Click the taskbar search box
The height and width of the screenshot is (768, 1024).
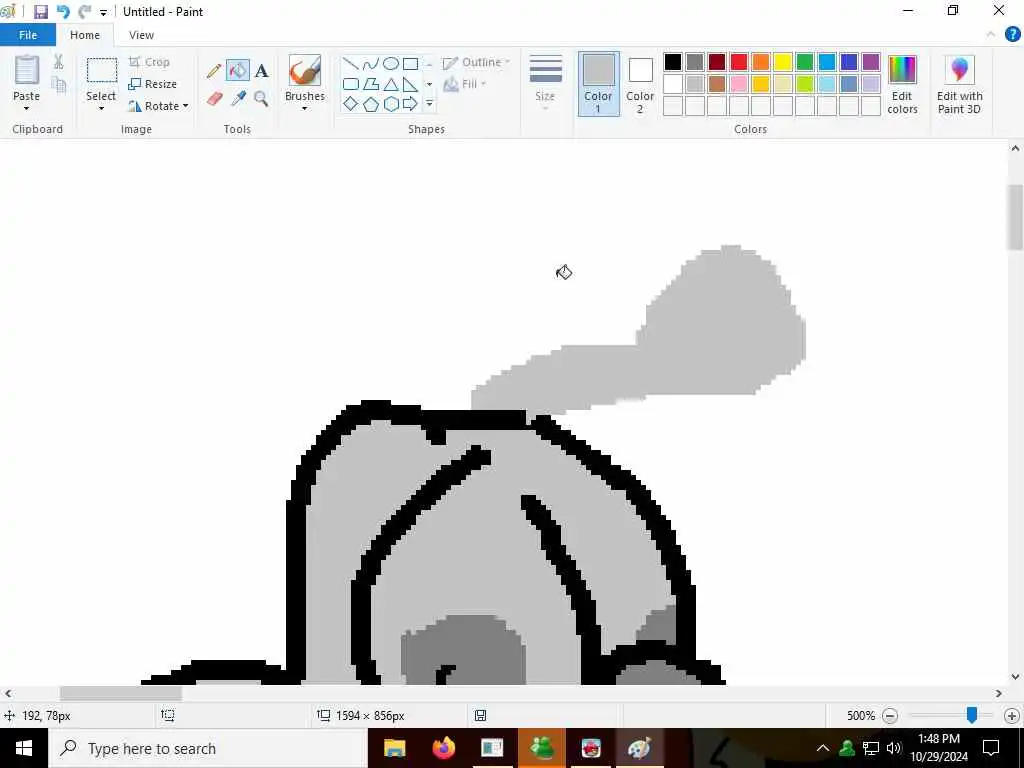point(208,748)
